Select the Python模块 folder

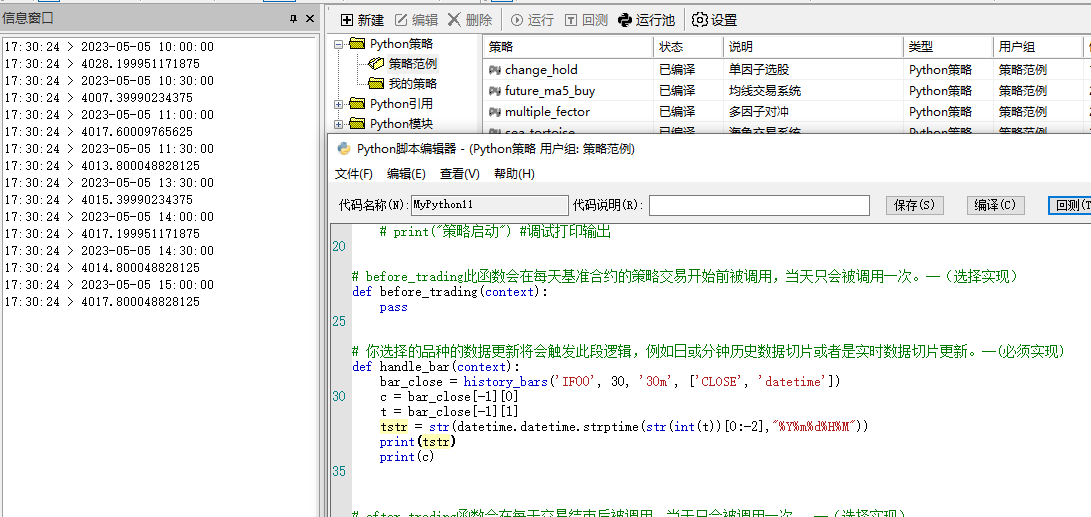(401, 124)
